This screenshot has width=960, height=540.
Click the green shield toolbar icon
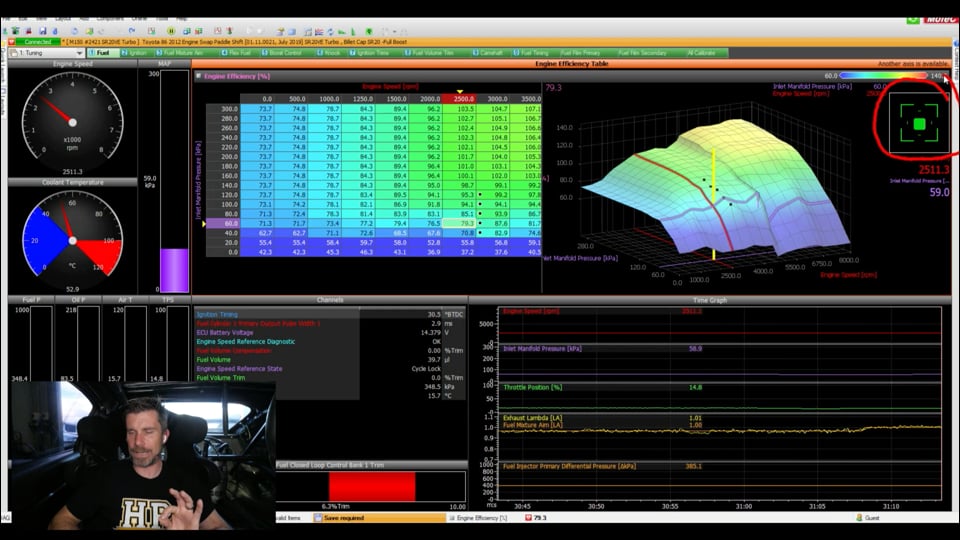369,31
